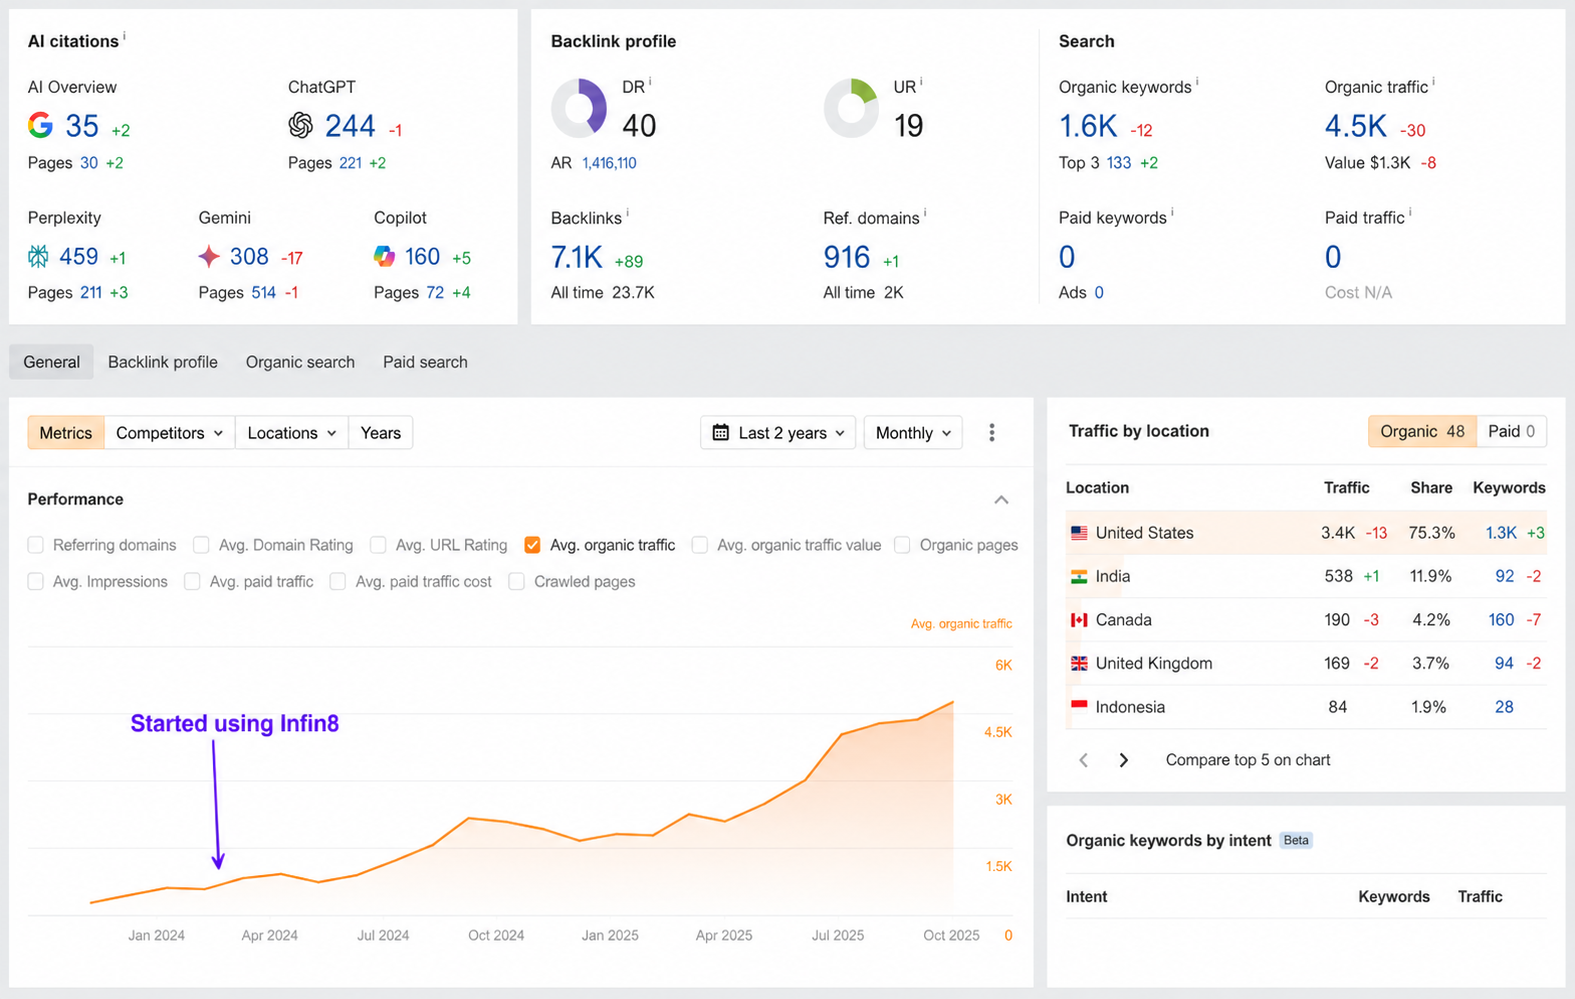Click the United Kingdom flag icon
Screen dimensions: 1575x999
click(x=1079, y=663)
